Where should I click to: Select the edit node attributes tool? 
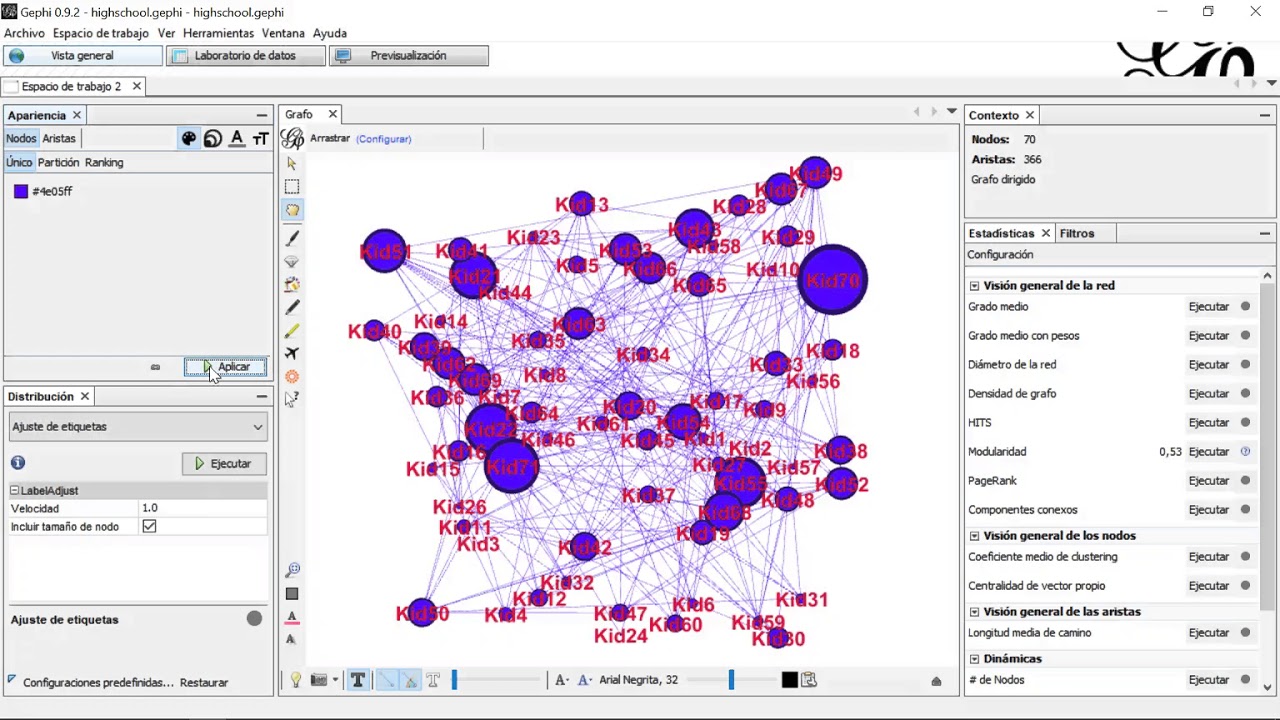tap(292, 399)
